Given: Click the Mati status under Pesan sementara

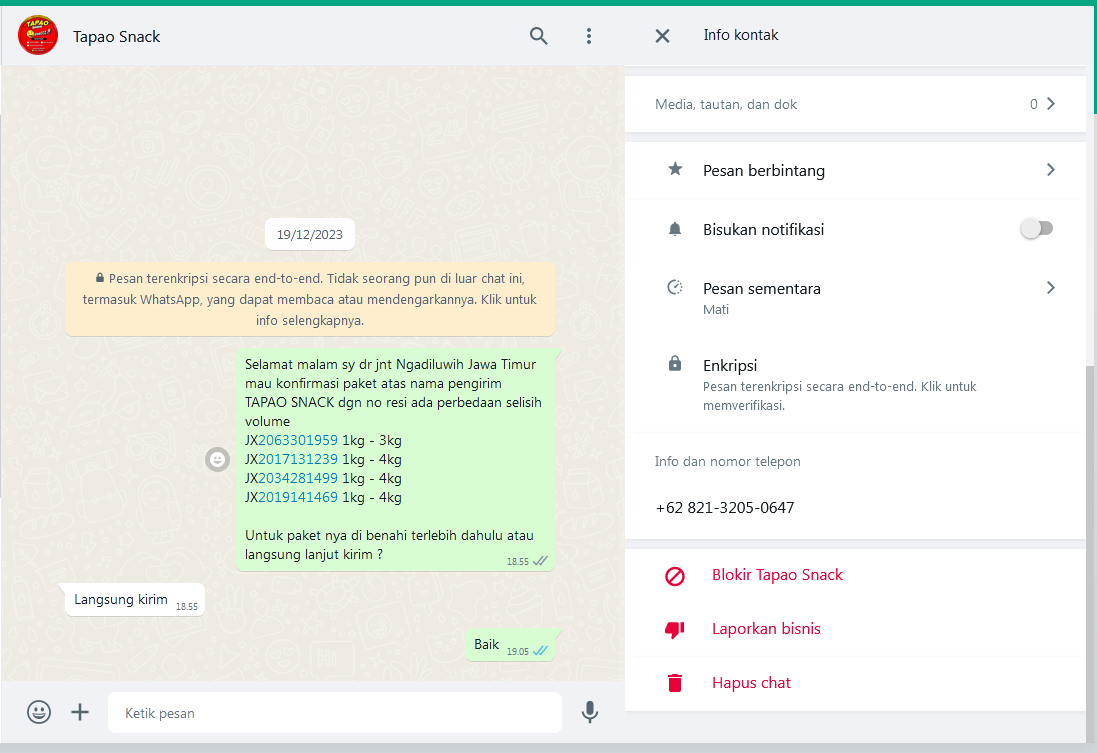Looking at the screenshot, I should [x=716, y=310].
